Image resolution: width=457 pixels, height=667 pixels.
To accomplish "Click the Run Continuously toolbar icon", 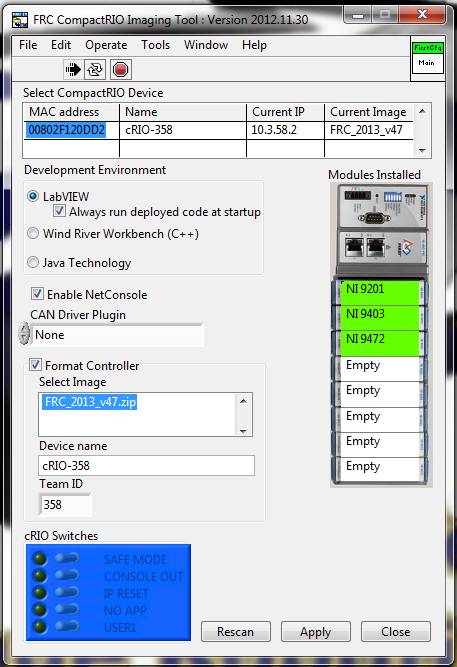I will (x=95, y=69).
